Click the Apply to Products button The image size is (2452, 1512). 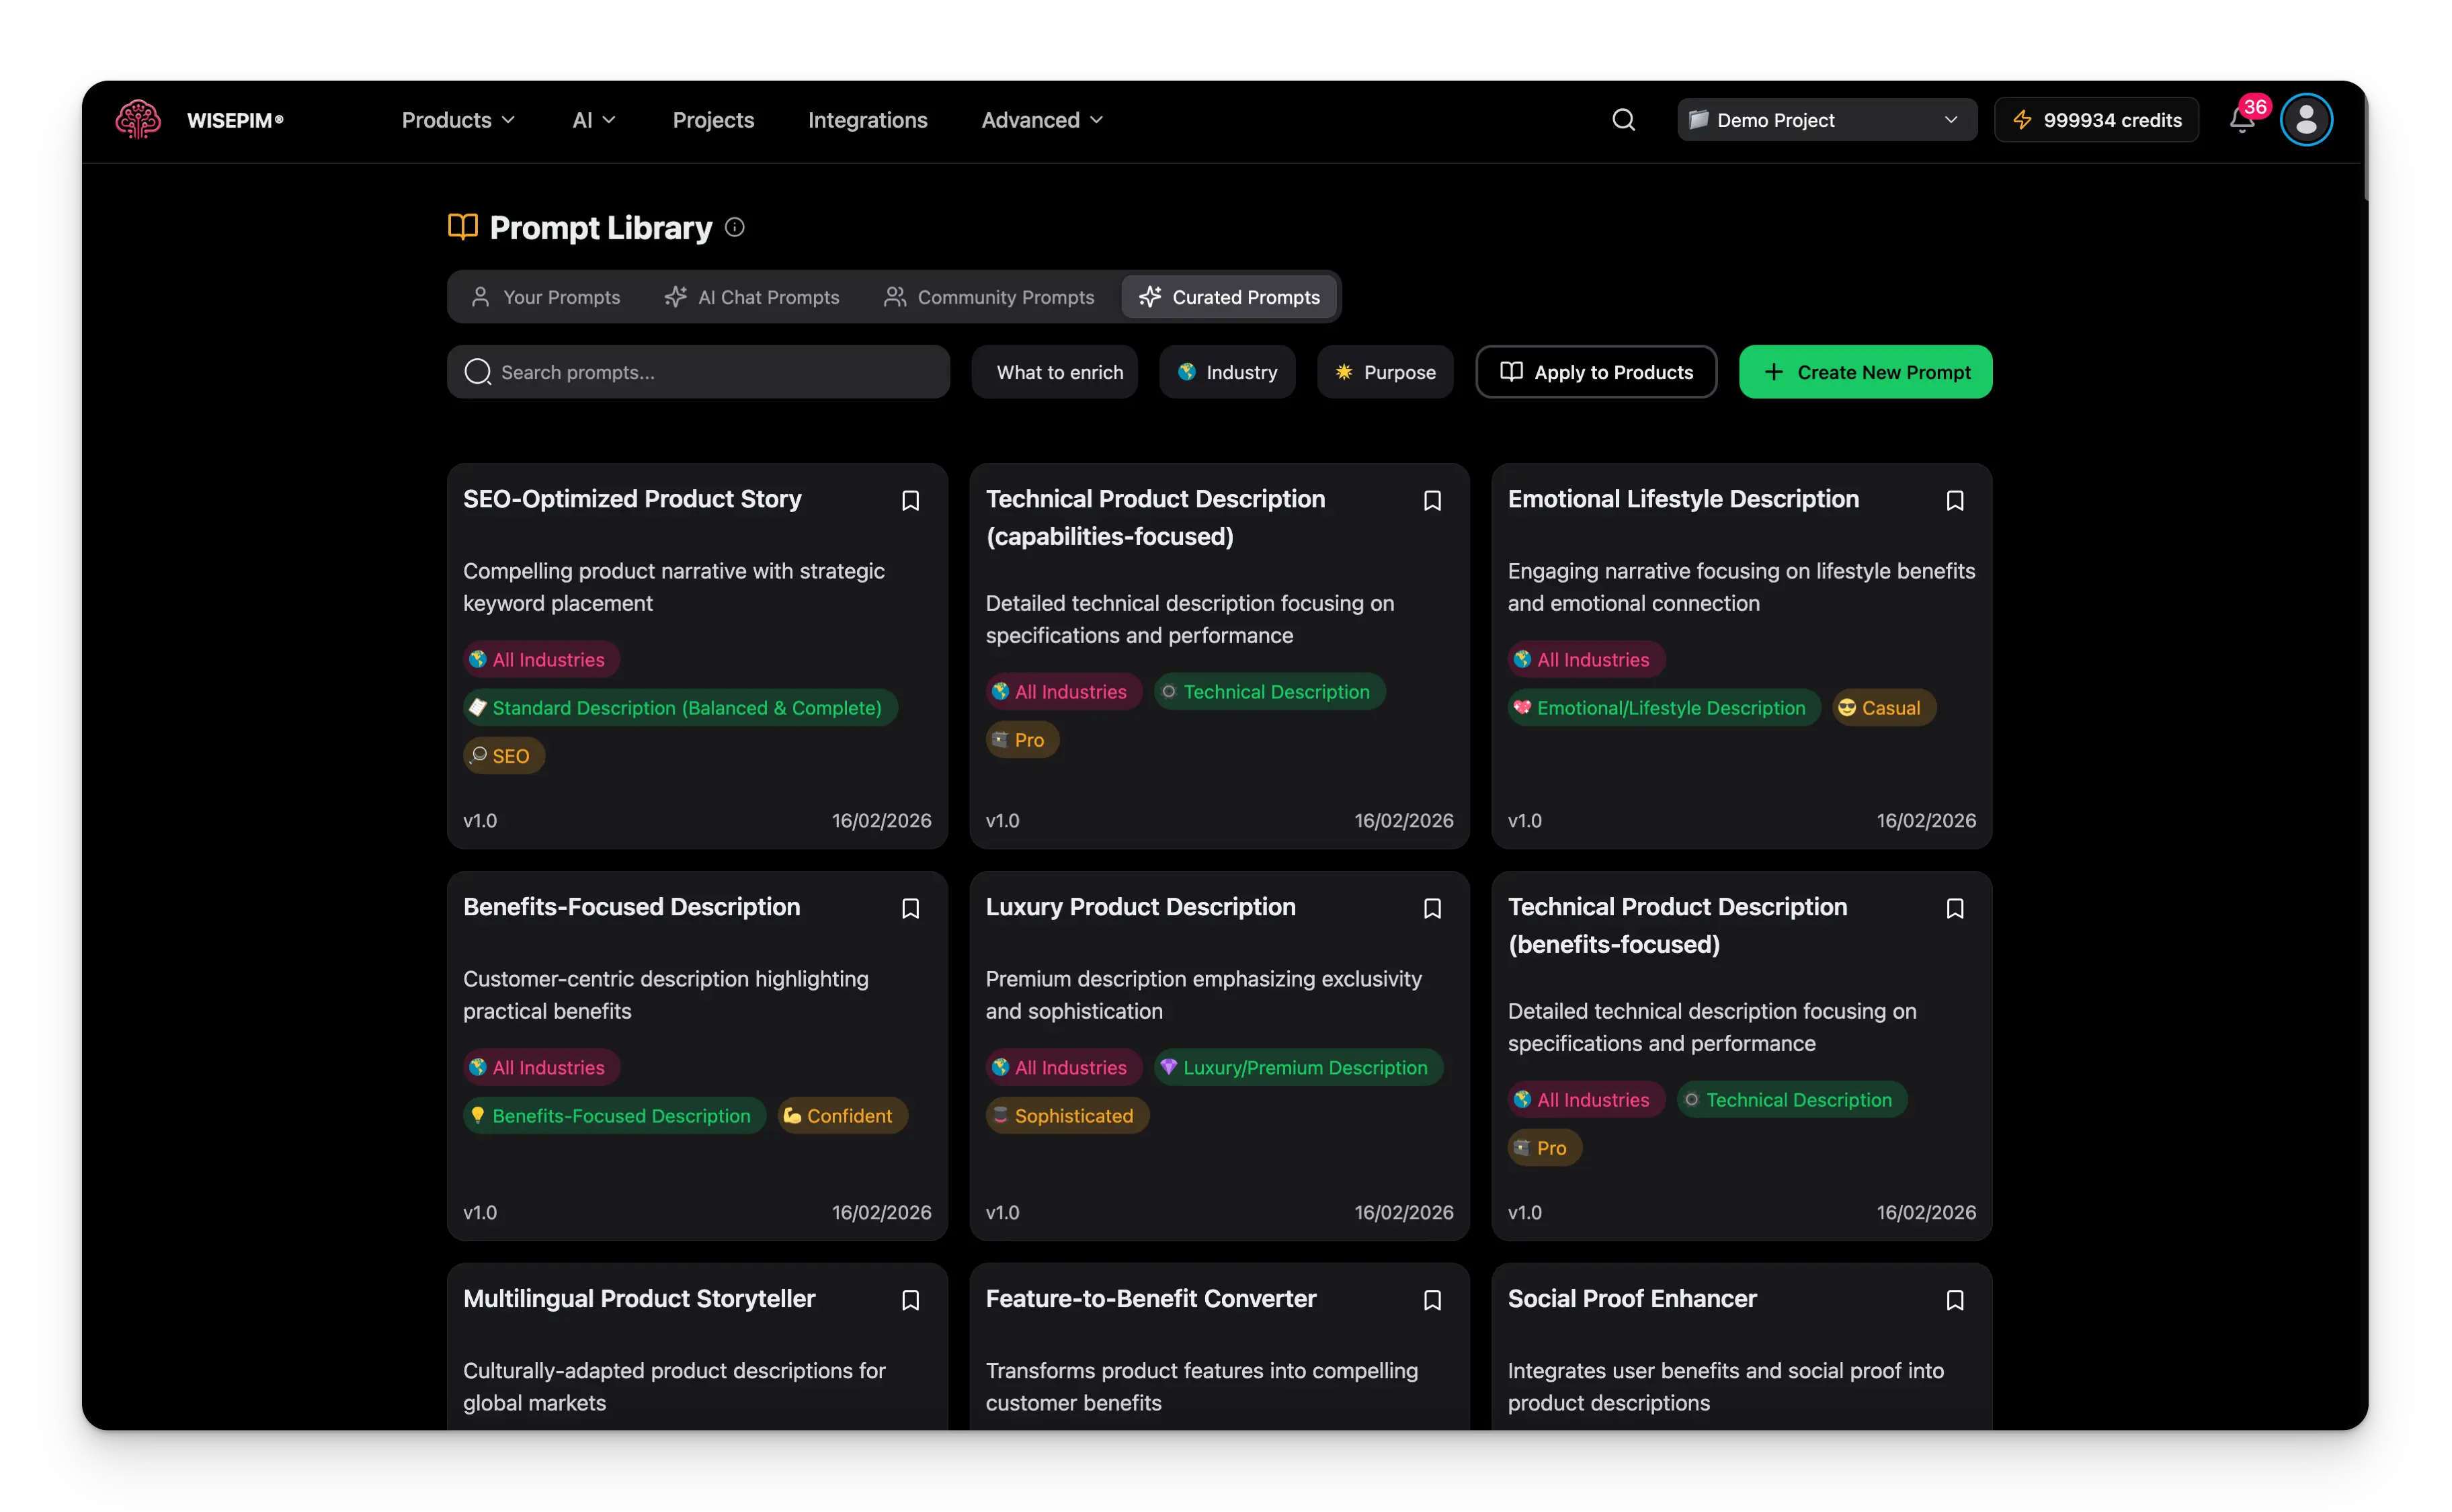(x=1596, y=372)
